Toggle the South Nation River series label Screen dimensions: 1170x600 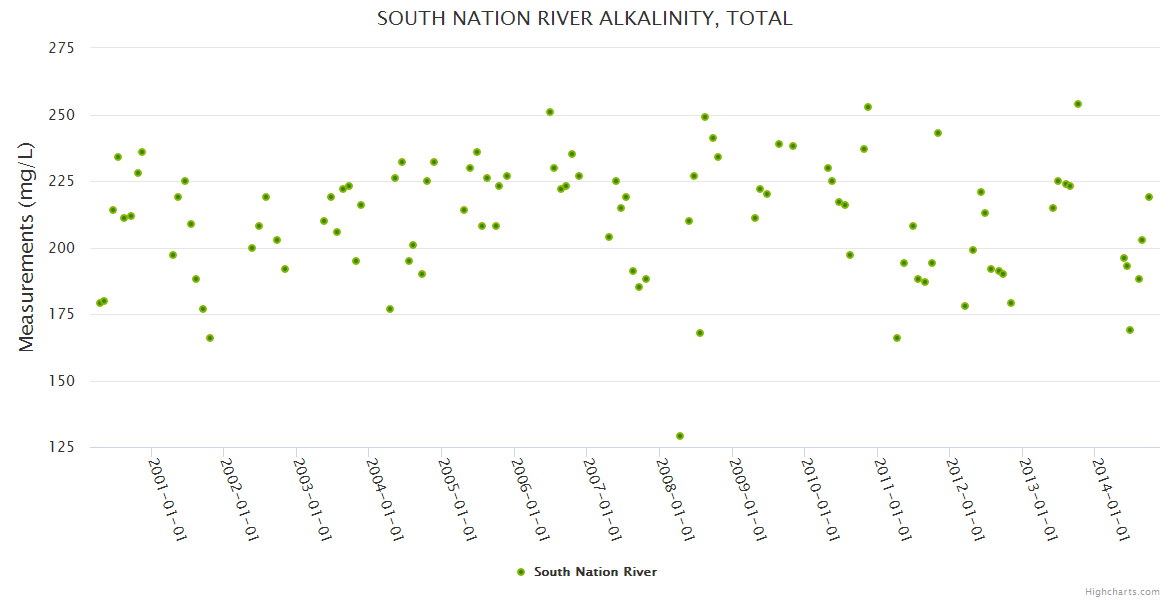pos(595,572)
